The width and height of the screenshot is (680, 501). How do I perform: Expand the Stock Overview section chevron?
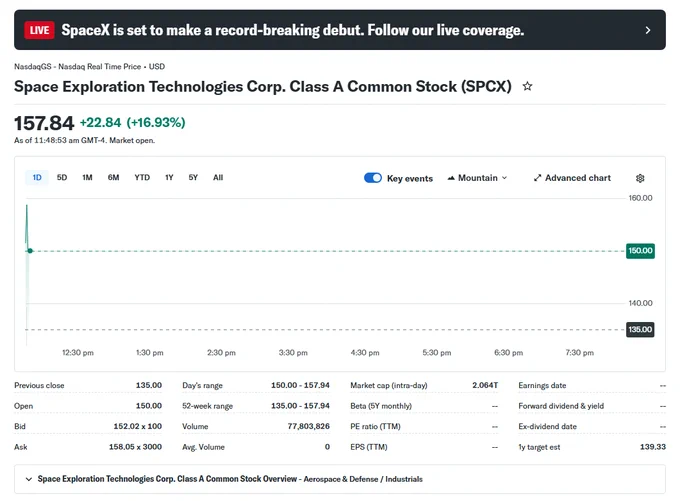click(x=29, y=479)
